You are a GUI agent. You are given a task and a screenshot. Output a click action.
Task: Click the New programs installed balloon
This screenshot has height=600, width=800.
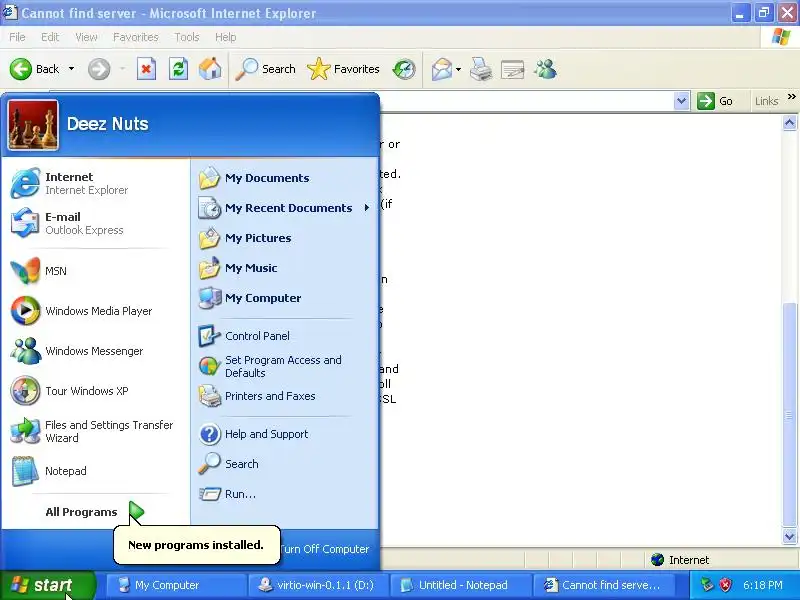tap(196, 545)
